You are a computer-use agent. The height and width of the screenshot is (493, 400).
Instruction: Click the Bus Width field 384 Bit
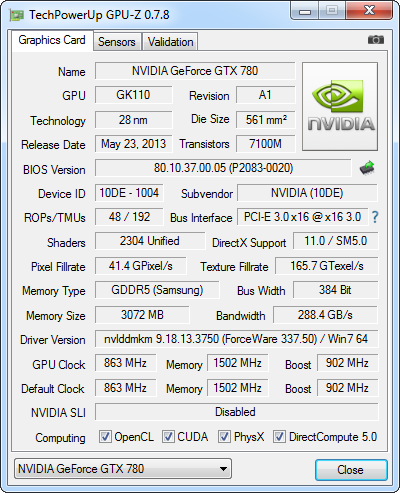[335, 290]
